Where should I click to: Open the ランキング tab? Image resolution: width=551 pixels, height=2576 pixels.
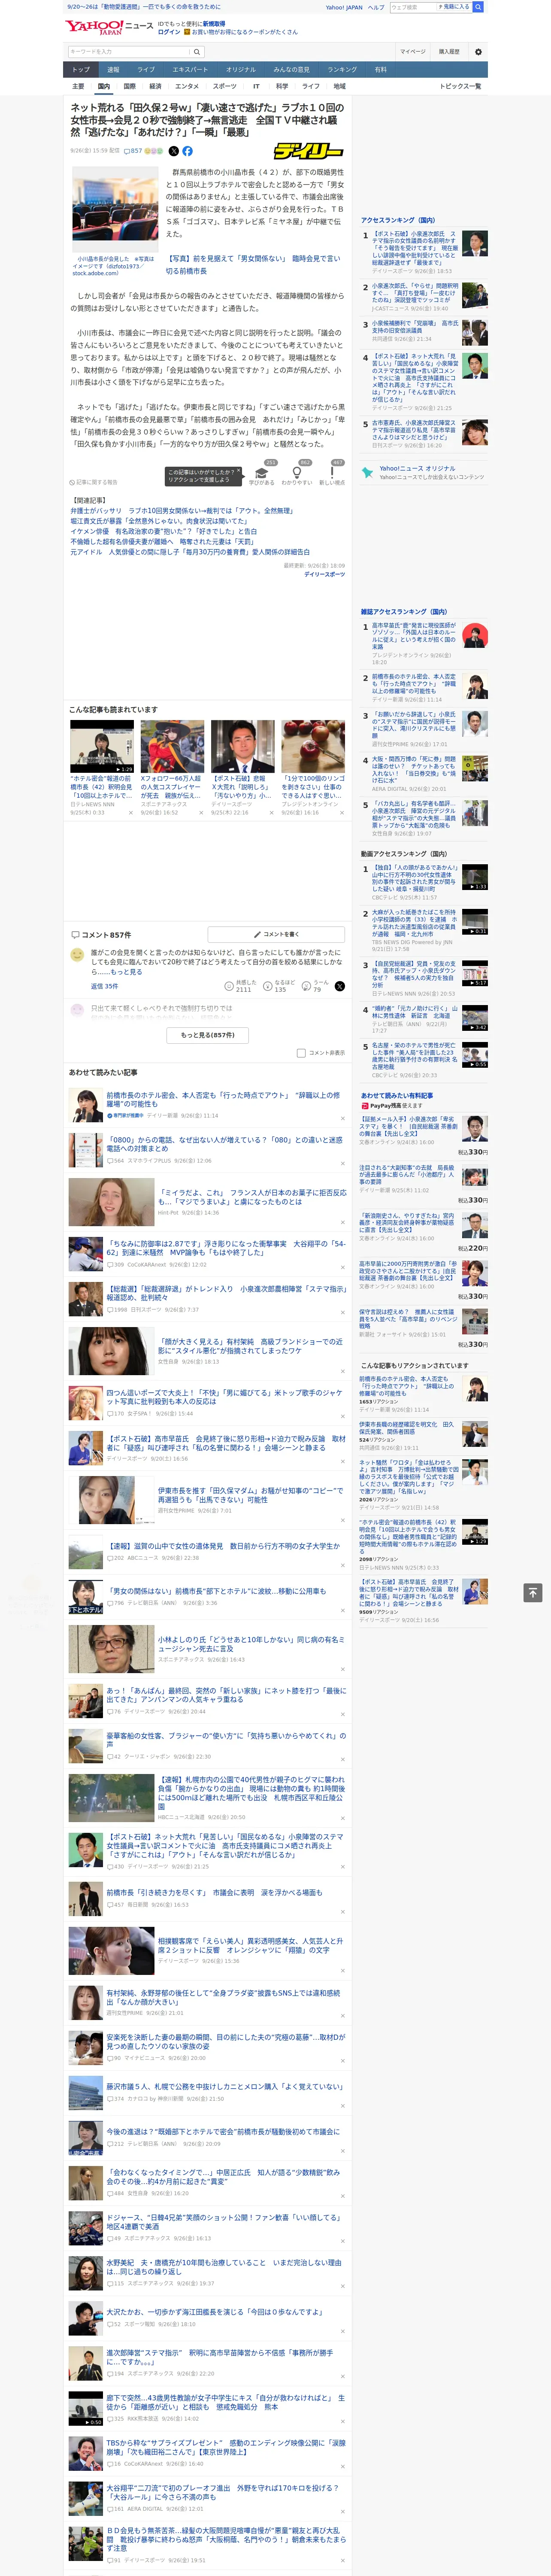(x=342, y=70)
